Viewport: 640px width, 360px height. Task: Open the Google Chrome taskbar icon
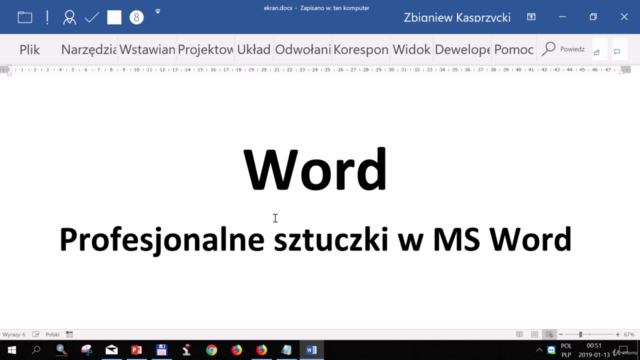coord(211,350)
